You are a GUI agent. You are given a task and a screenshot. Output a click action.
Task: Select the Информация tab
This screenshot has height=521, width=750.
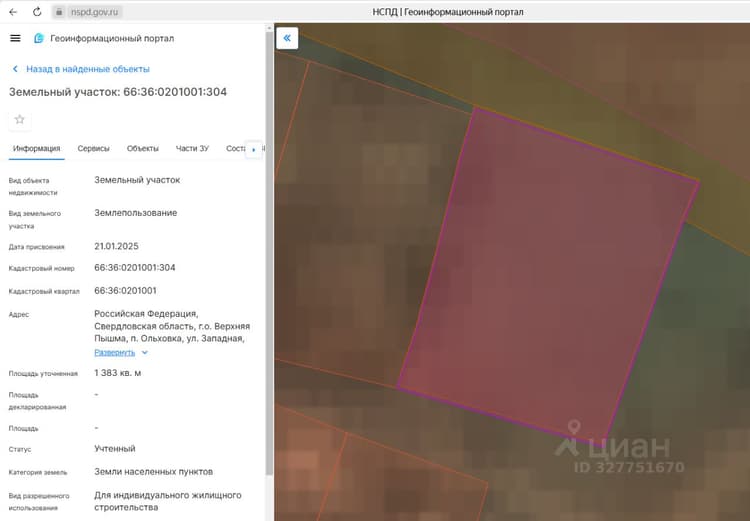36,148
